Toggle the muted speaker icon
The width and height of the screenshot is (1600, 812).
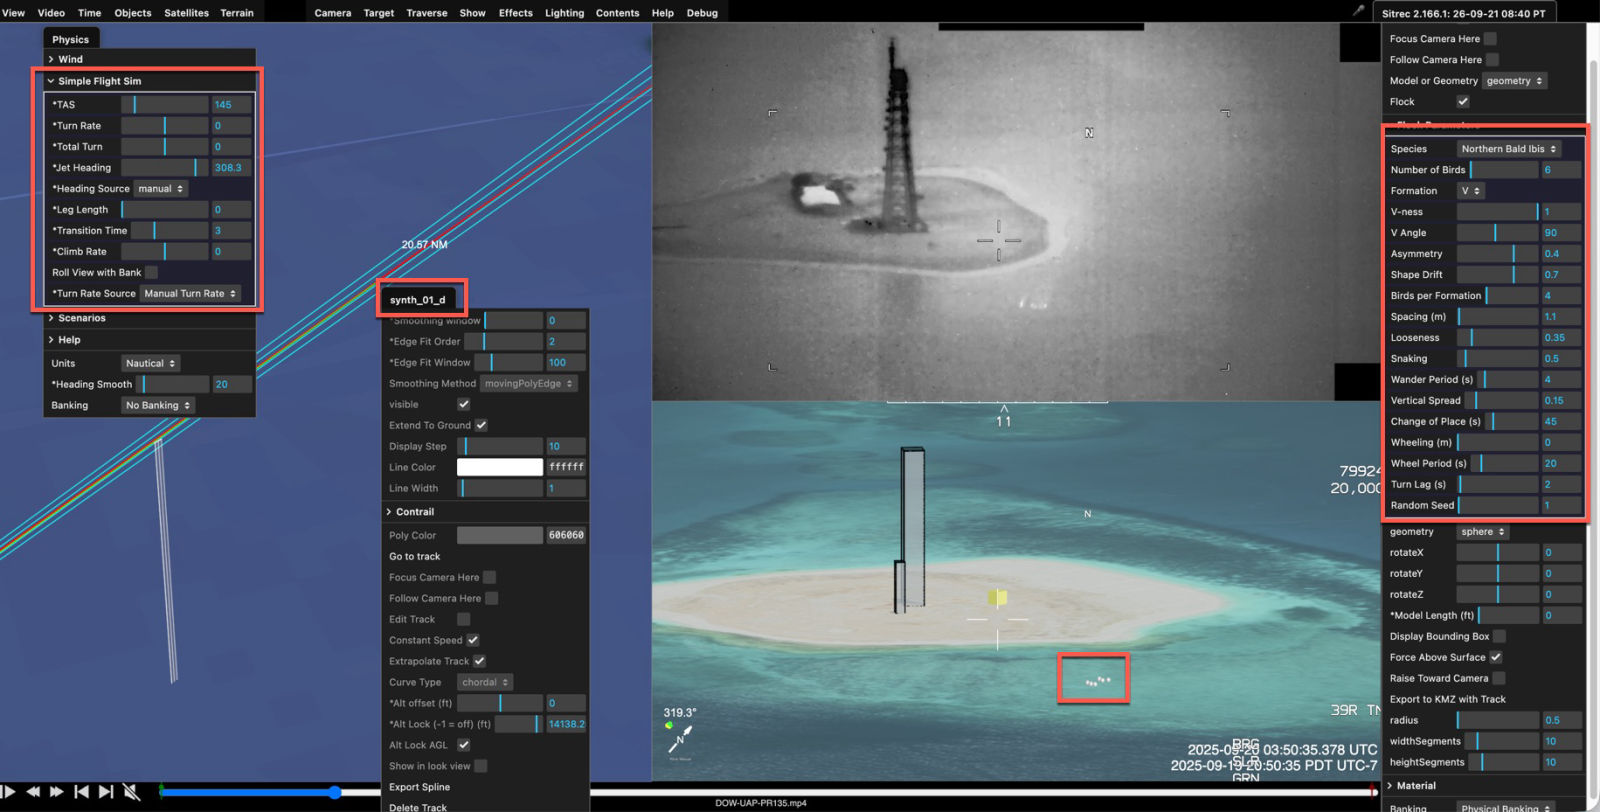(x=131, y=792)
